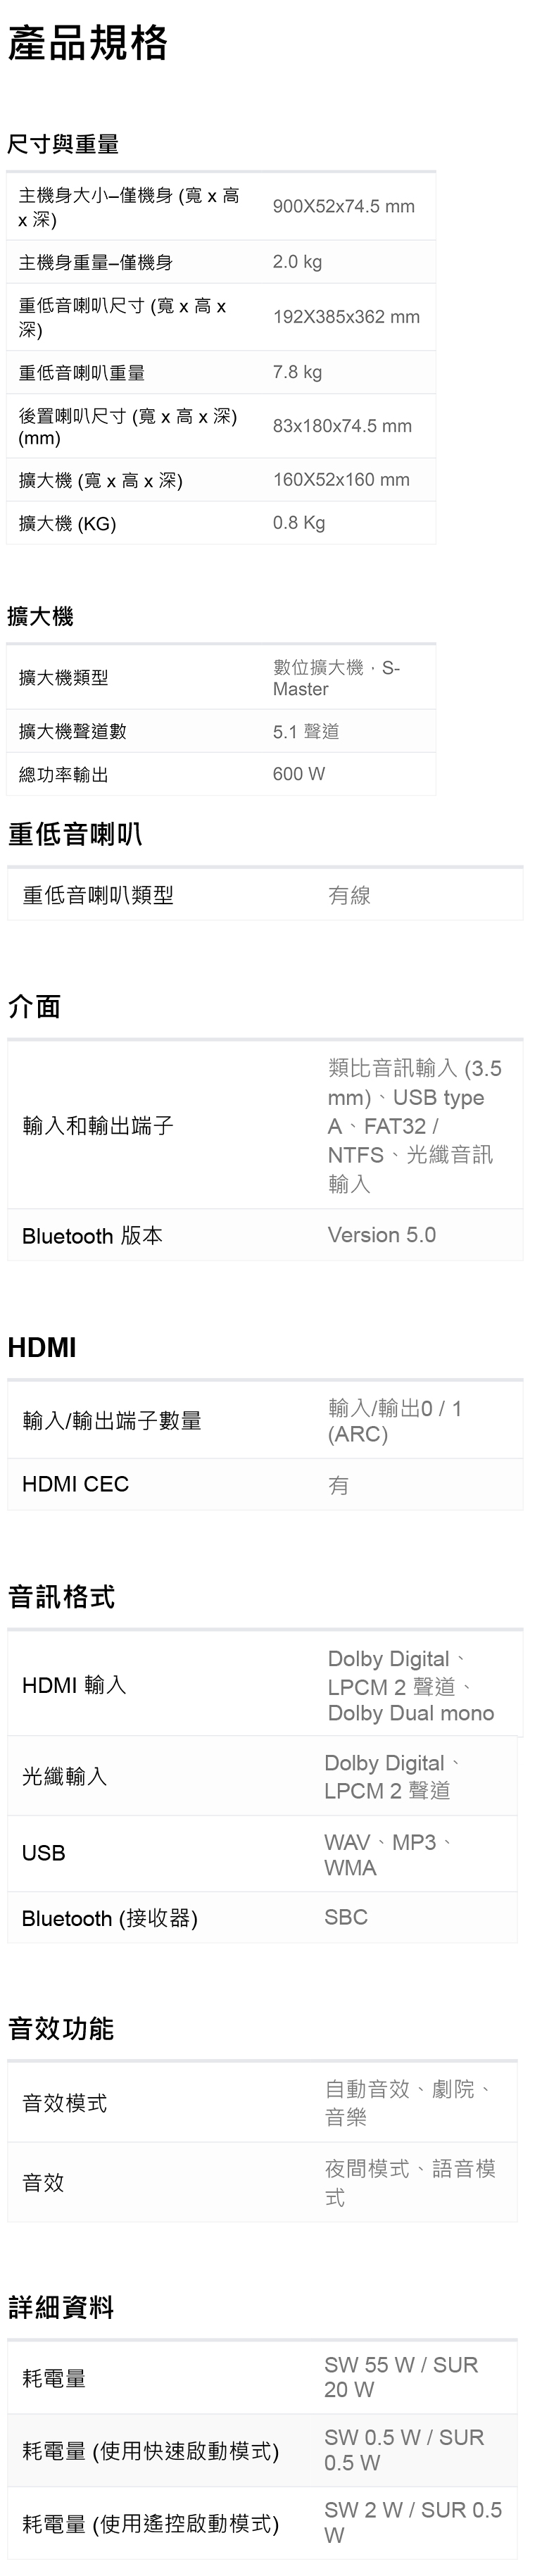
Task: Click the Version 5.0 value
Action: coord(381,1235)
